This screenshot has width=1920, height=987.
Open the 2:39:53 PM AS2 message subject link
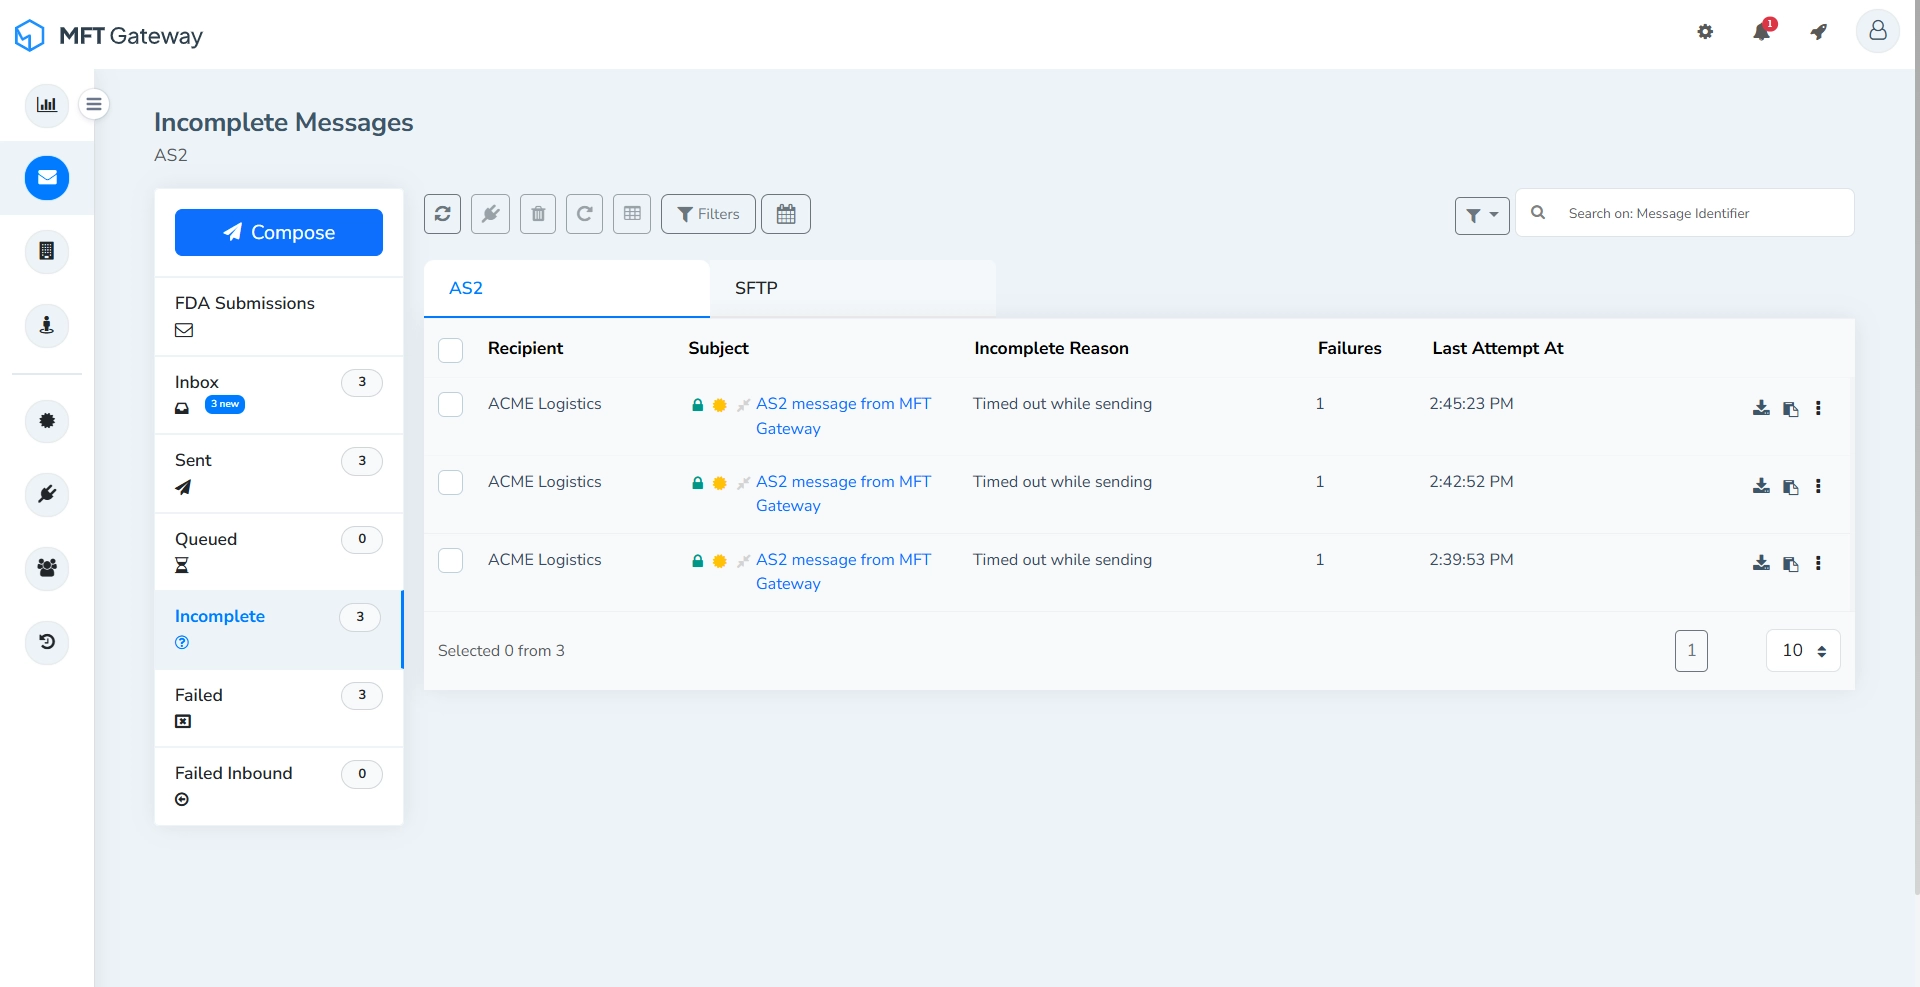(x=843, y=572)
